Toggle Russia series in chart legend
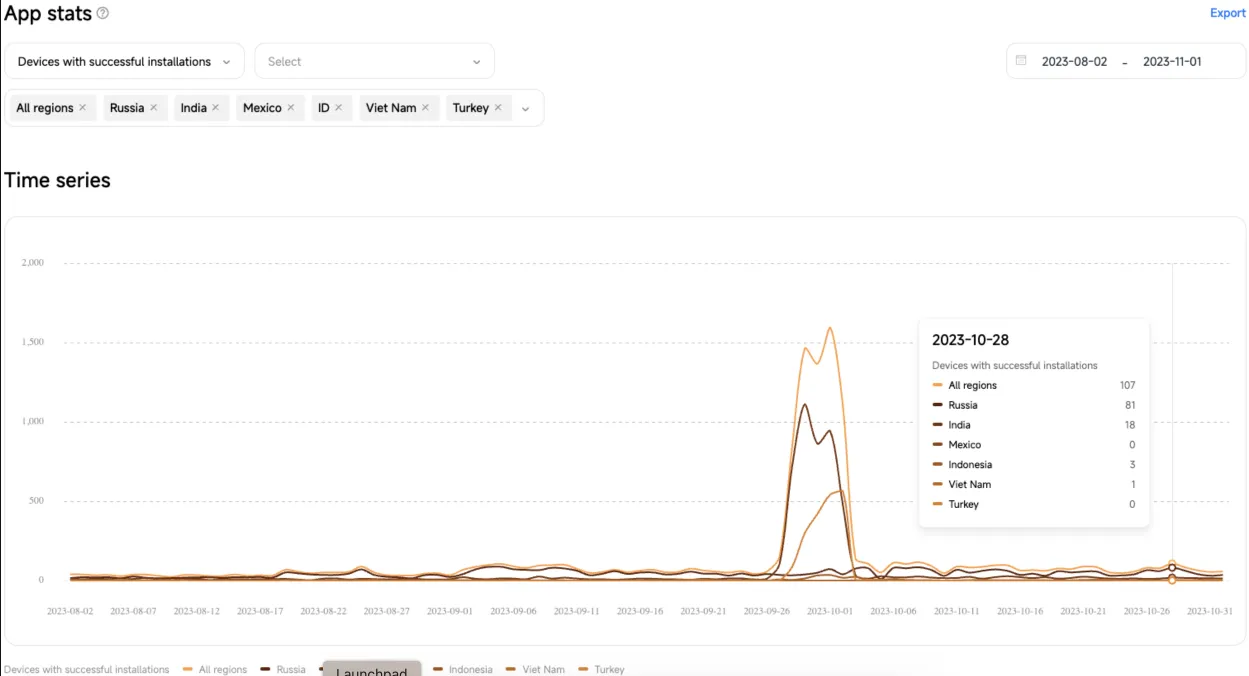This screenshot has width=1249, height=676. click(284, 669)
